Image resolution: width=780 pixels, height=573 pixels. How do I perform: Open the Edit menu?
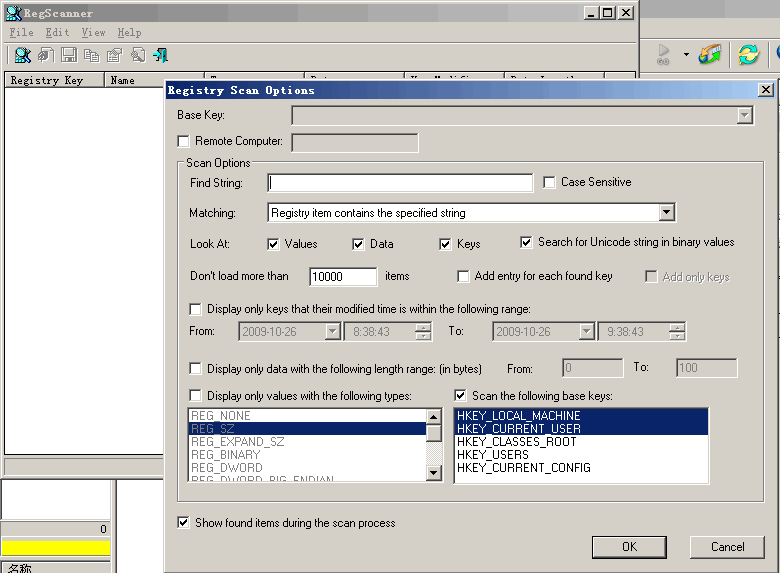point(57,33)
